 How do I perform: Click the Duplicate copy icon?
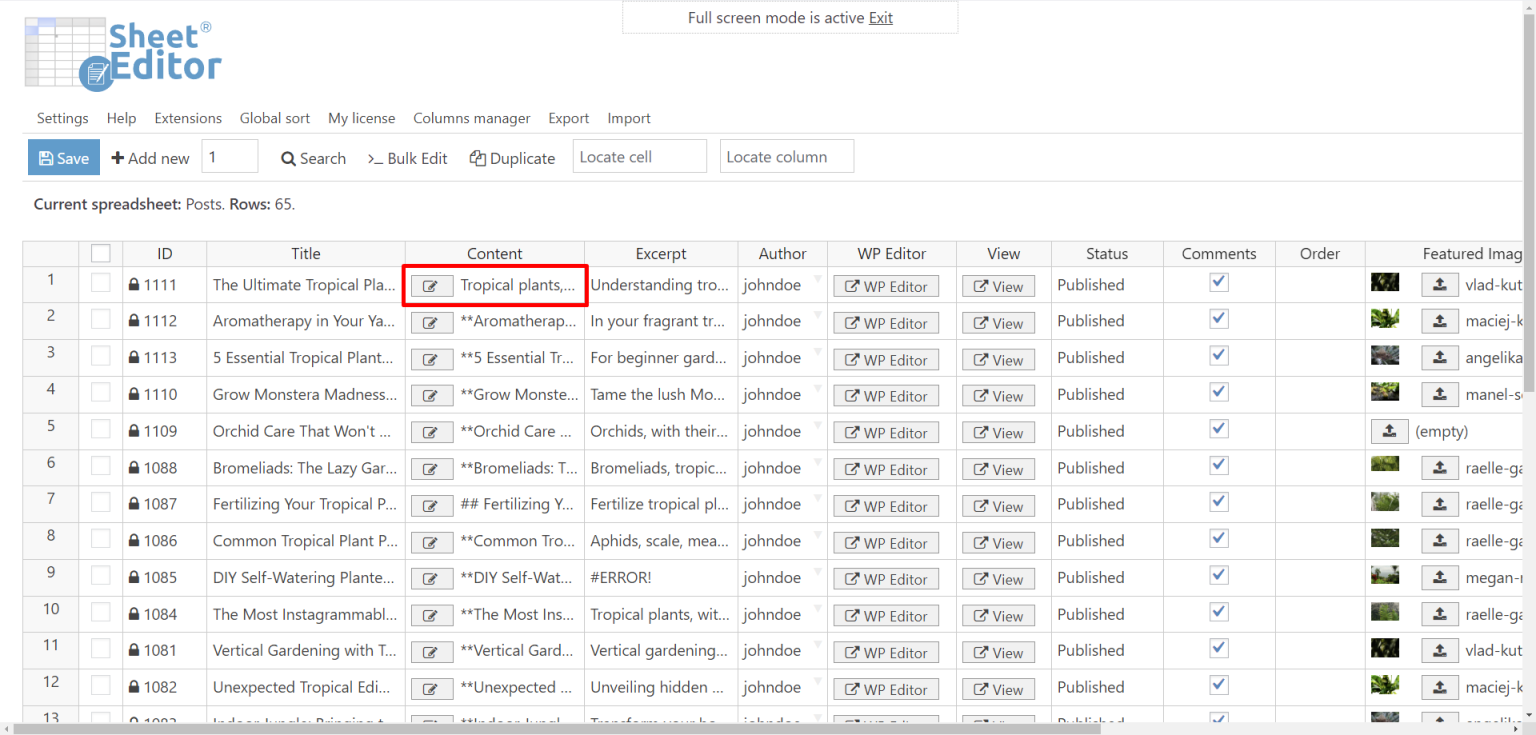tap(478, 158)
